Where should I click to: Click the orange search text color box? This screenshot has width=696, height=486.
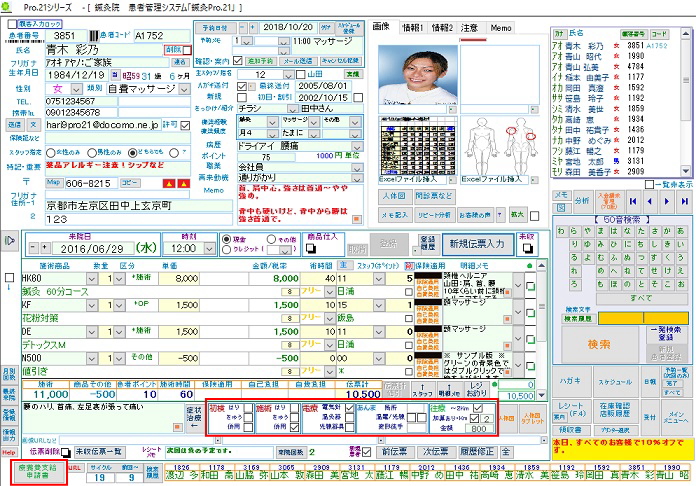(x=642, y=318)
